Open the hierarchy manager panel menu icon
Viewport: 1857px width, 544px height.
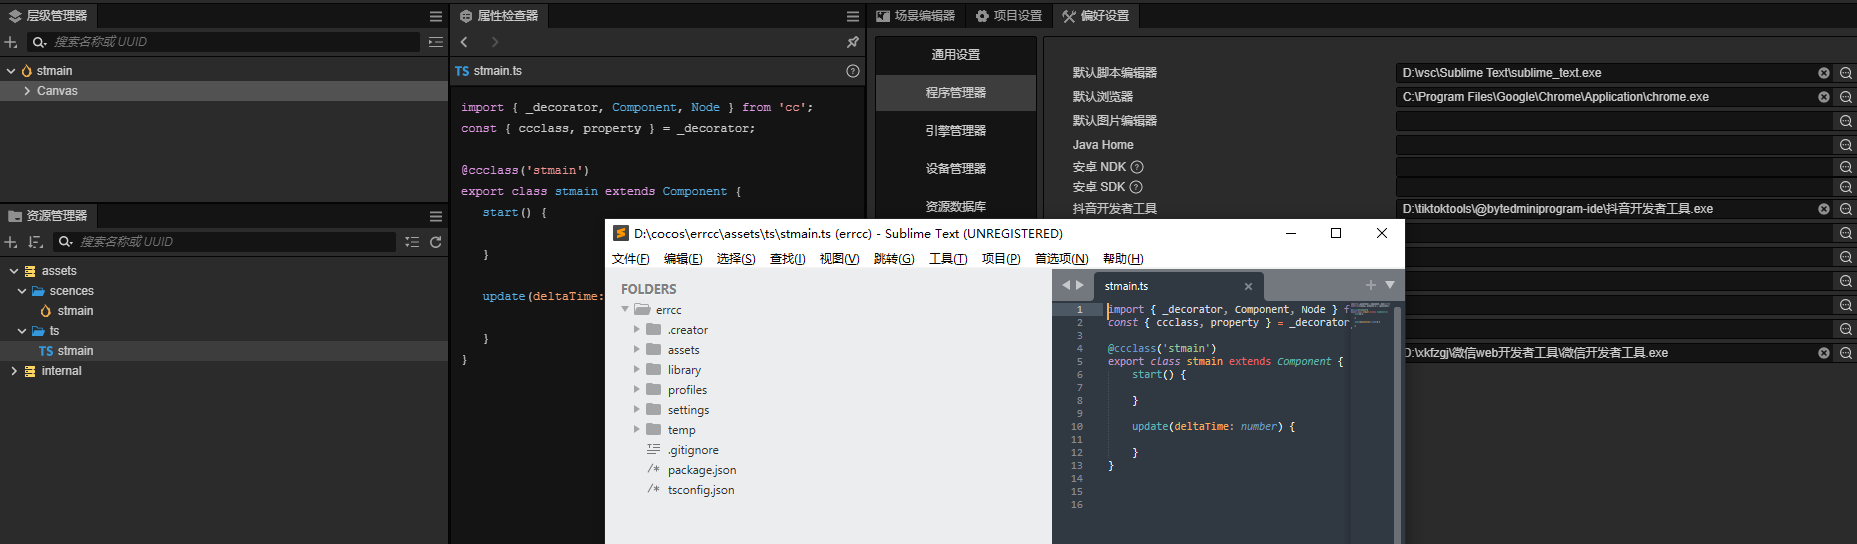[x=436, y=16]
